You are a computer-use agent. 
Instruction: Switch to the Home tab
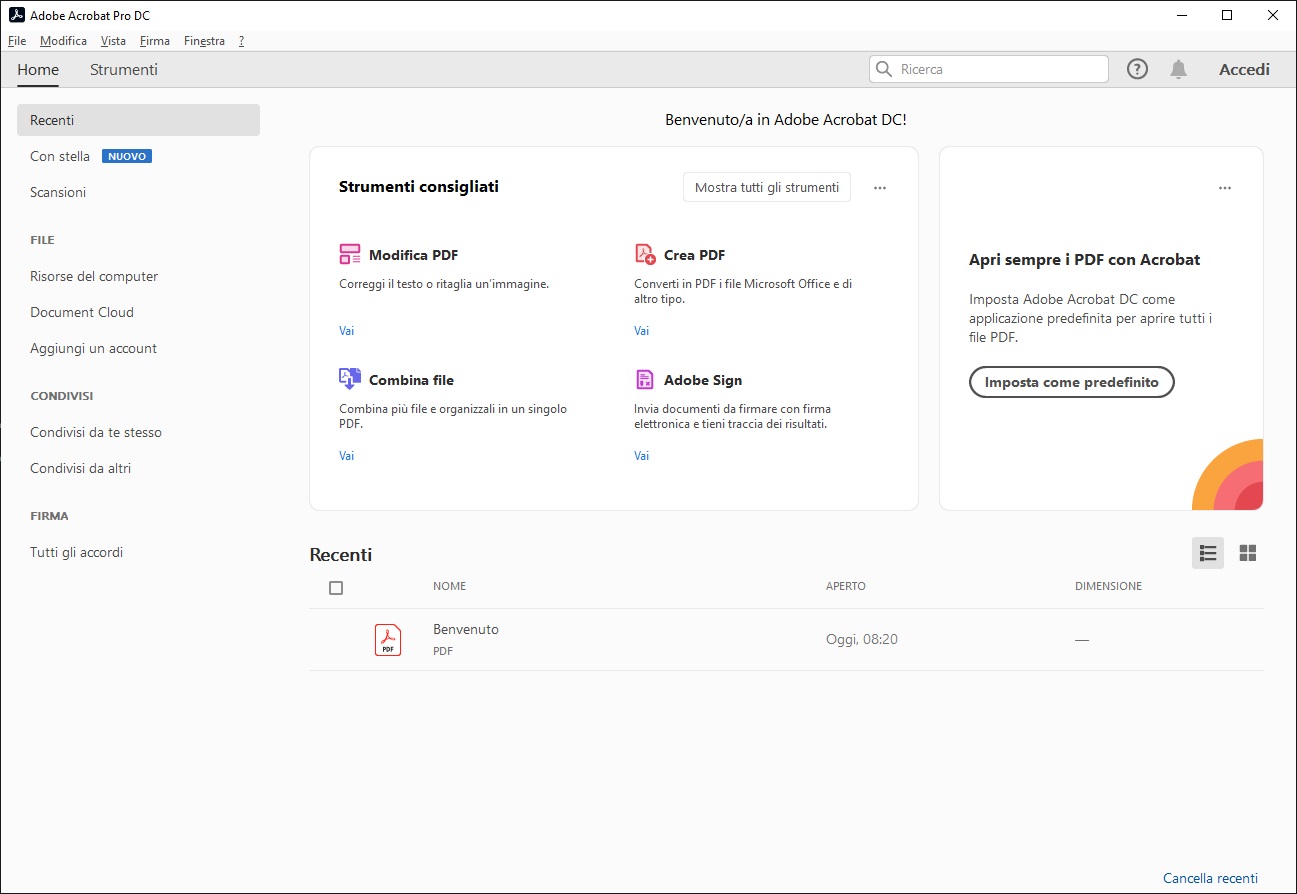click(x=38, y=69)
